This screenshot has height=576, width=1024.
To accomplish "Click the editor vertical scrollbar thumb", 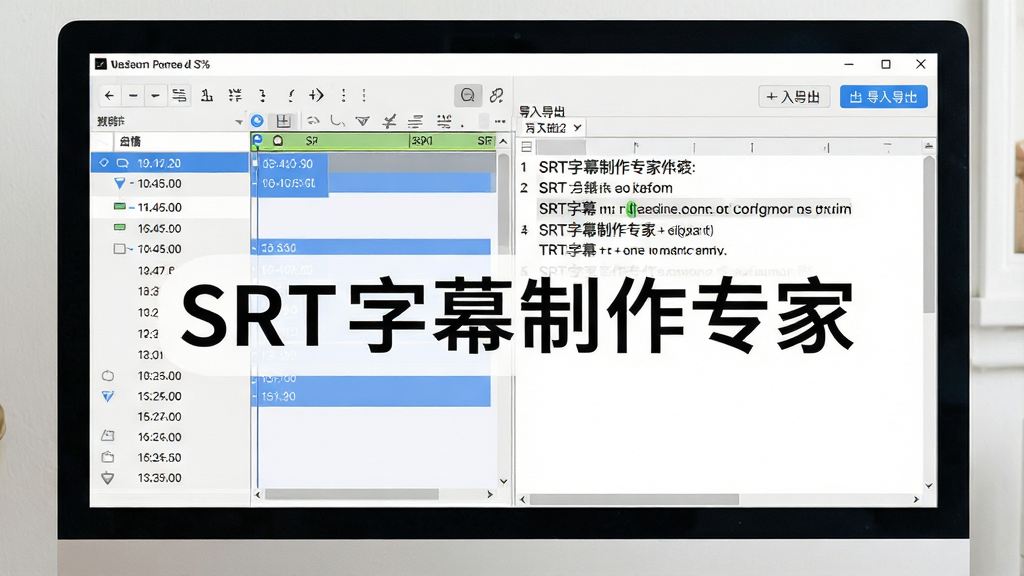I will click(929, 235).
